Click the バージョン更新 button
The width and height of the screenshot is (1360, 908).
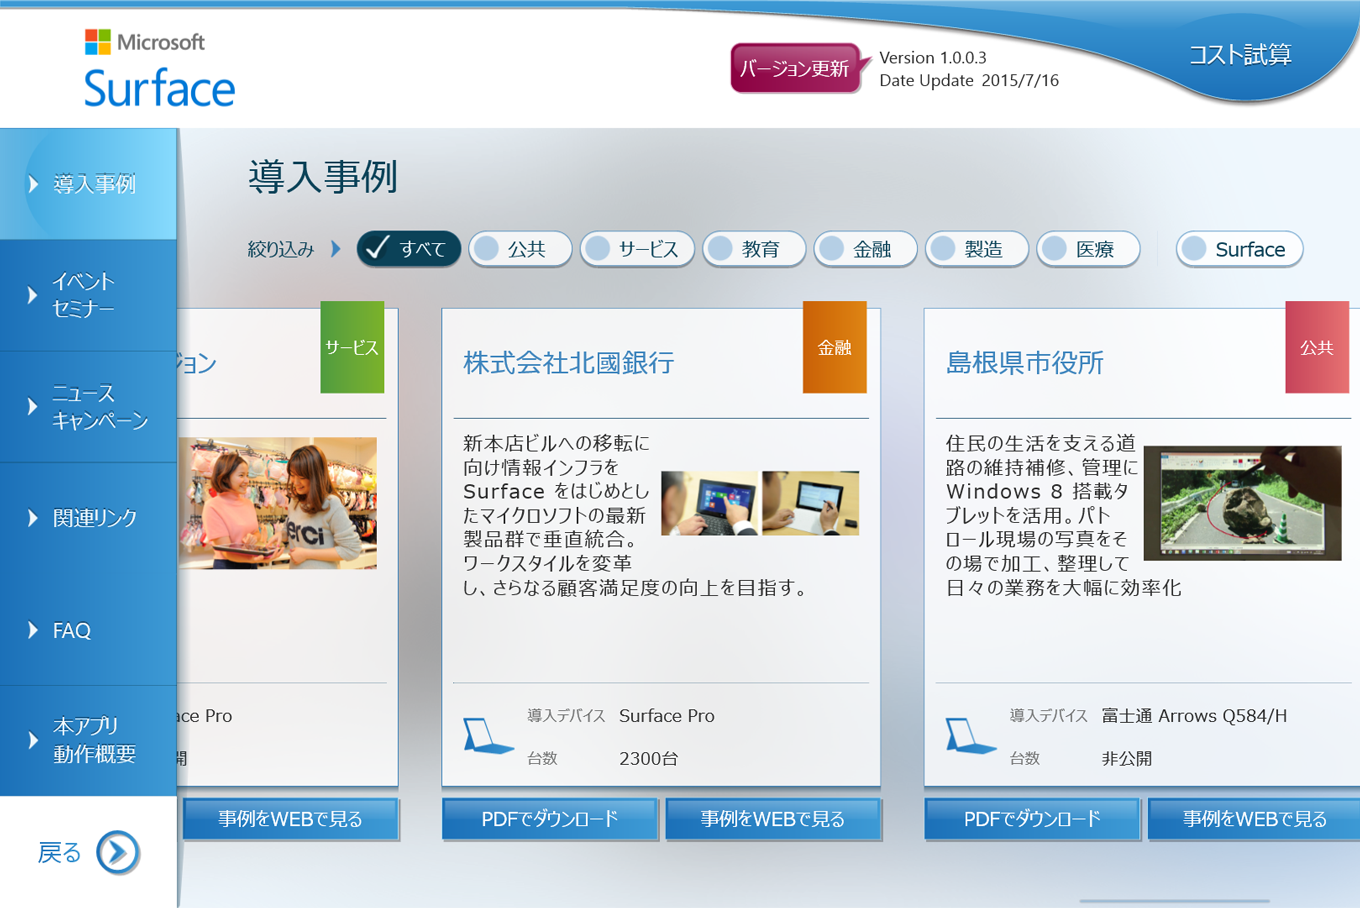796,68
